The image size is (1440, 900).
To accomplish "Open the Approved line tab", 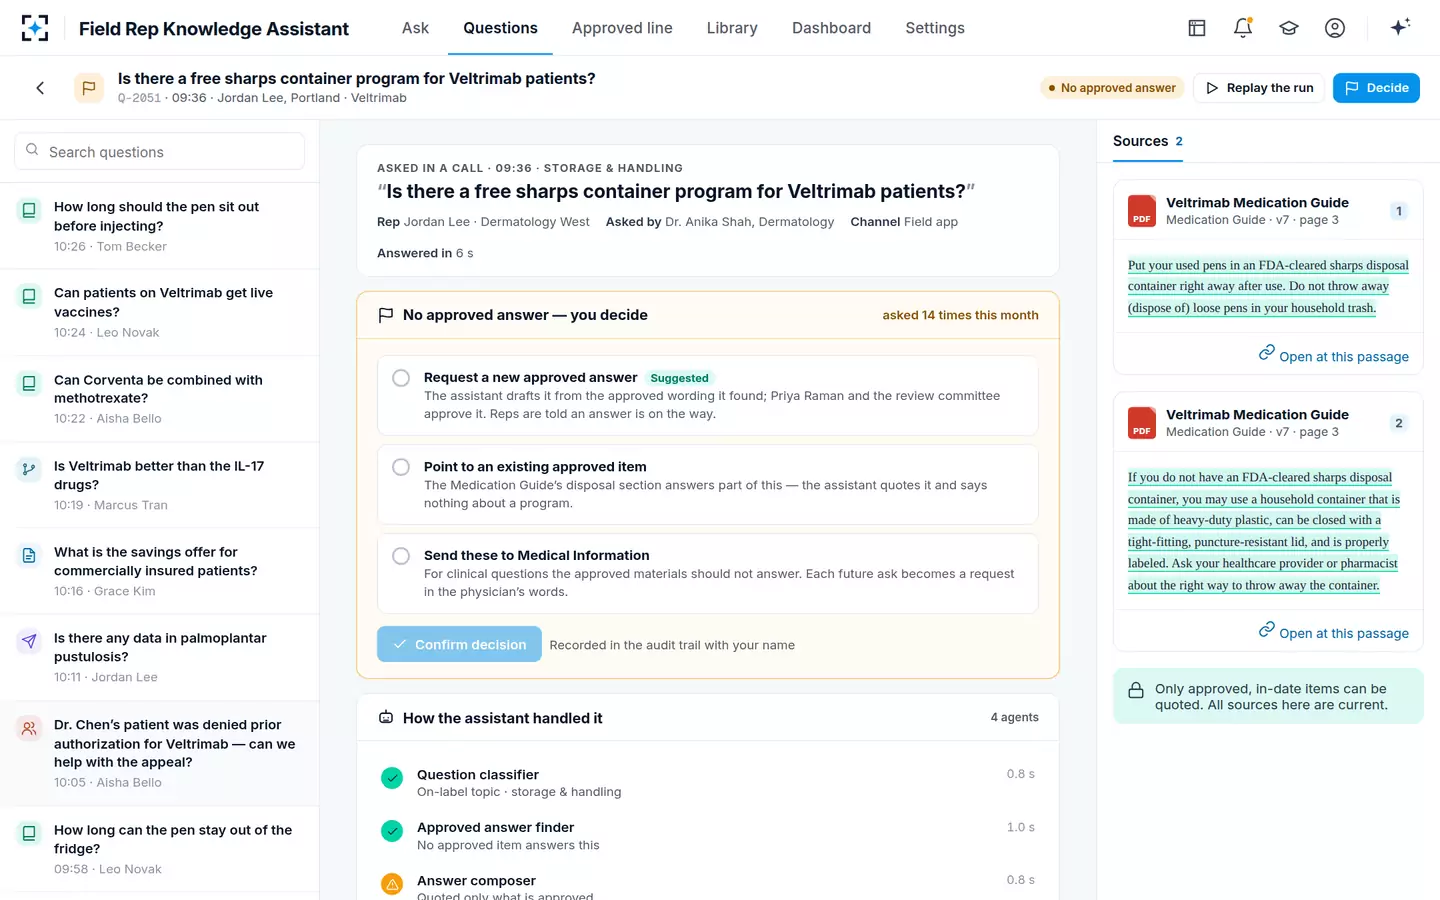I will coord(622,28).
